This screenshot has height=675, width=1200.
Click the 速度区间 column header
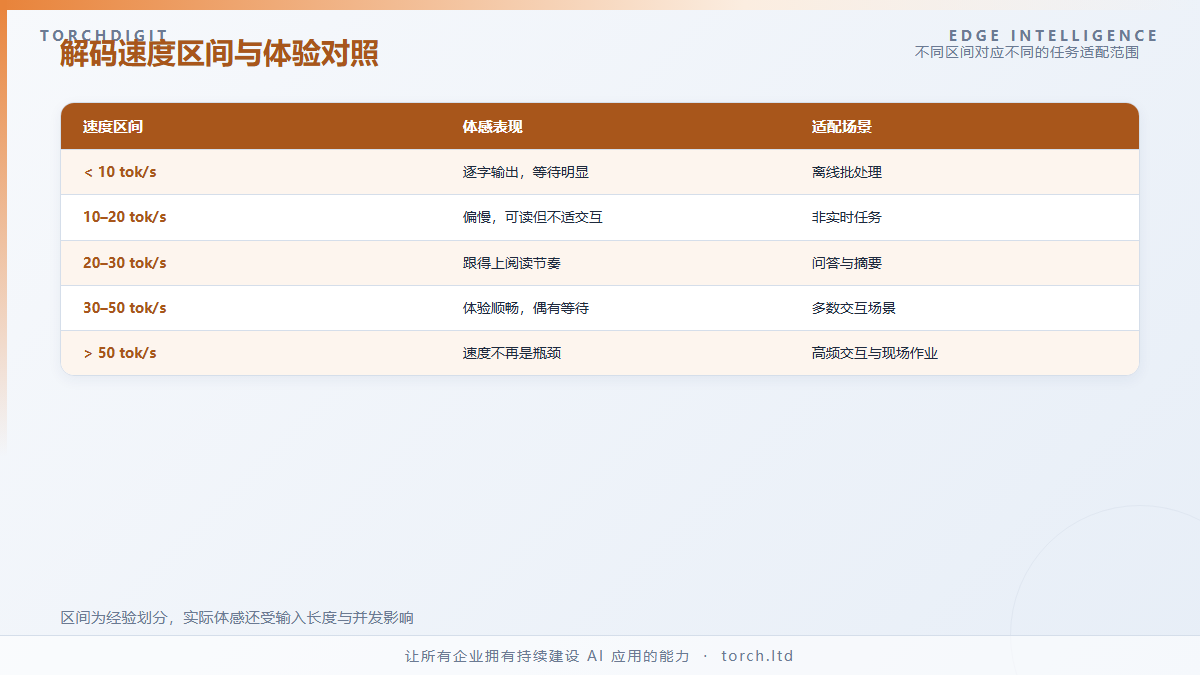[x=113, y=127]
